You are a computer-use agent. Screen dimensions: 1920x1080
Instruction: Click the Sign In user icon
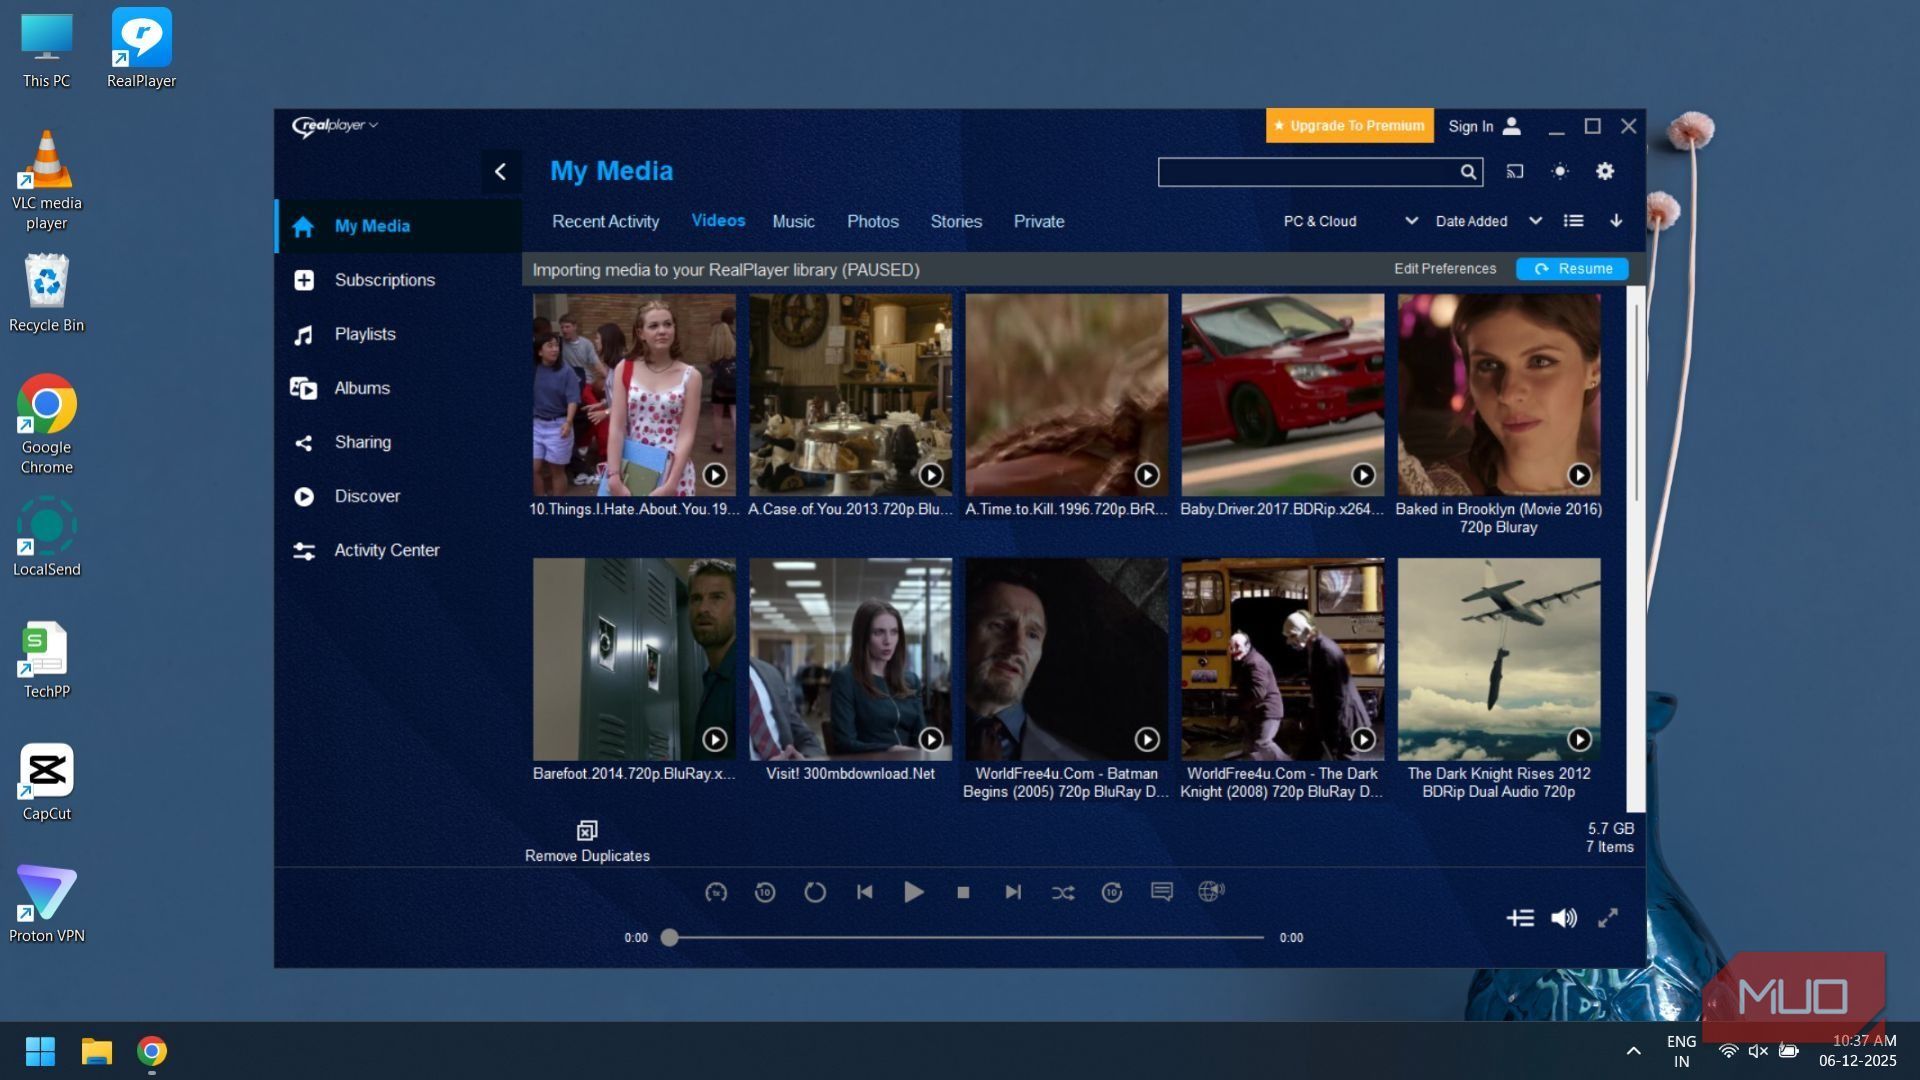pos(1512,126)
